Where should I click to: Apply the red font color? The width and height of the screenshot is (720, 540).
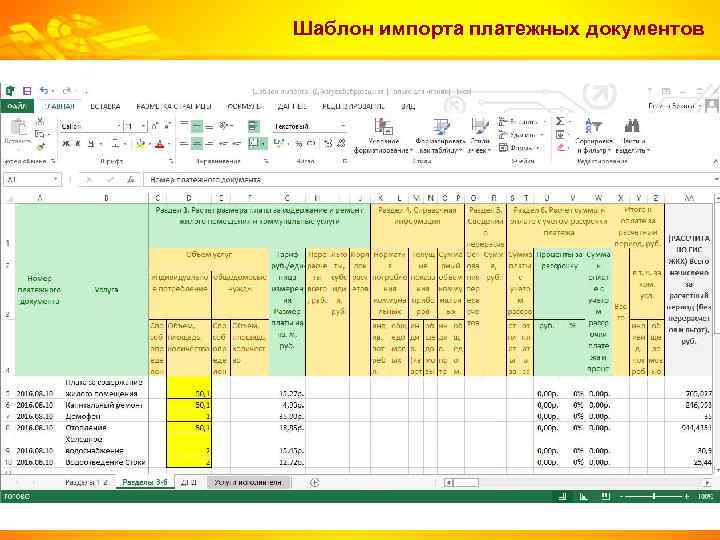click(x=159, y=144)
